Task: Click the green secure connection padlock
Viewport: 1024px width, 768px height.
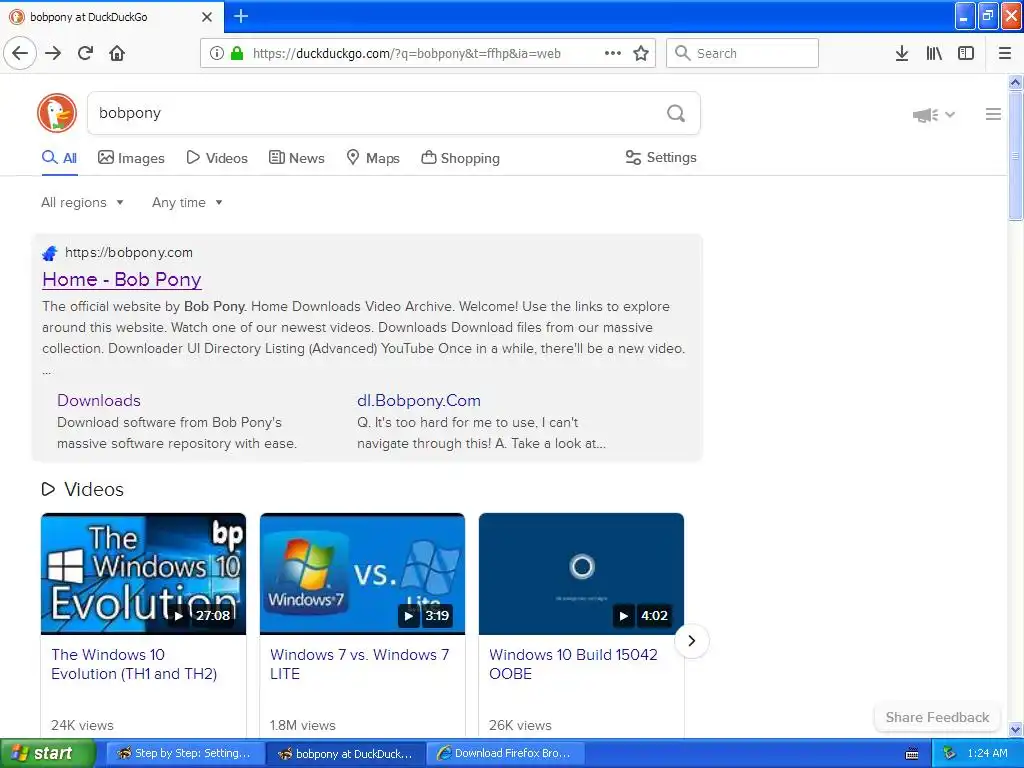Action: click(238, 53)
